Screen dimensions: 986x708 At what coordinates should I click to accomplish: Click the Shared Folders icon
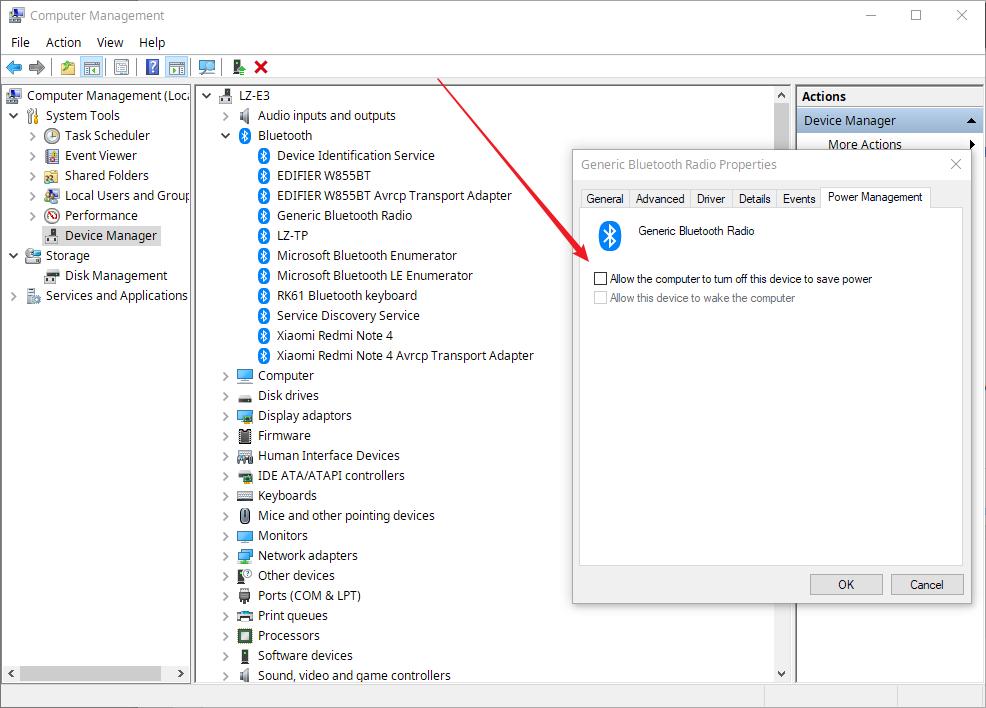(52, 176)
